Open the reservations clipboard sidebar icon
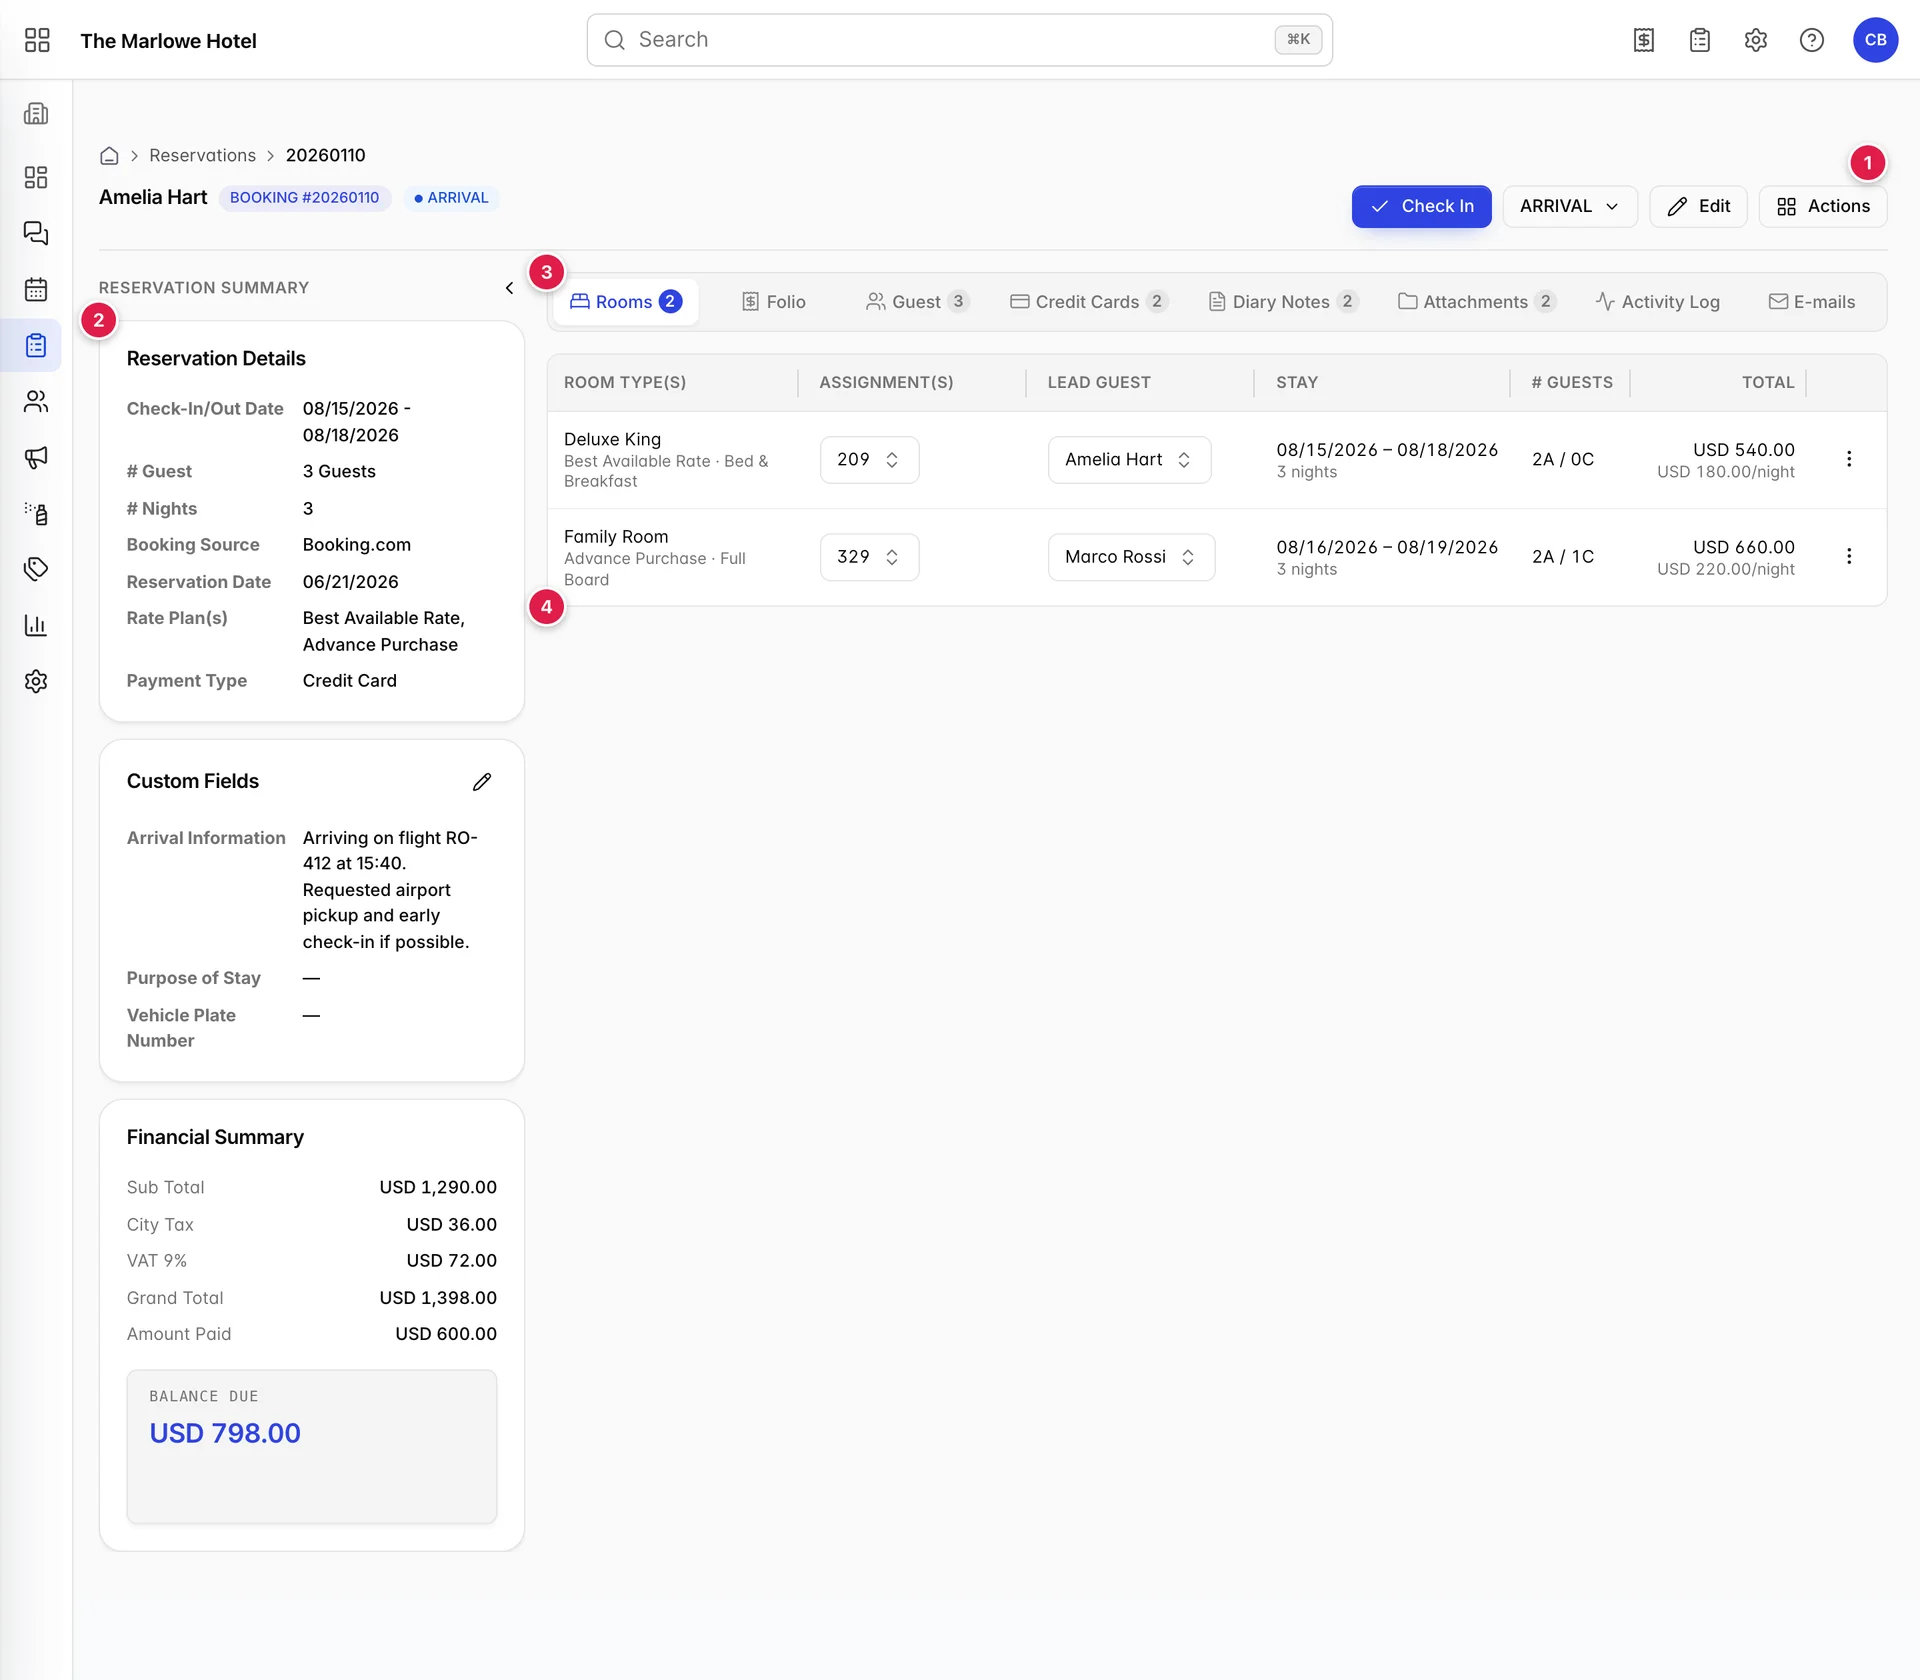This screenshot has height=1680, width=1920. point(36,345)
